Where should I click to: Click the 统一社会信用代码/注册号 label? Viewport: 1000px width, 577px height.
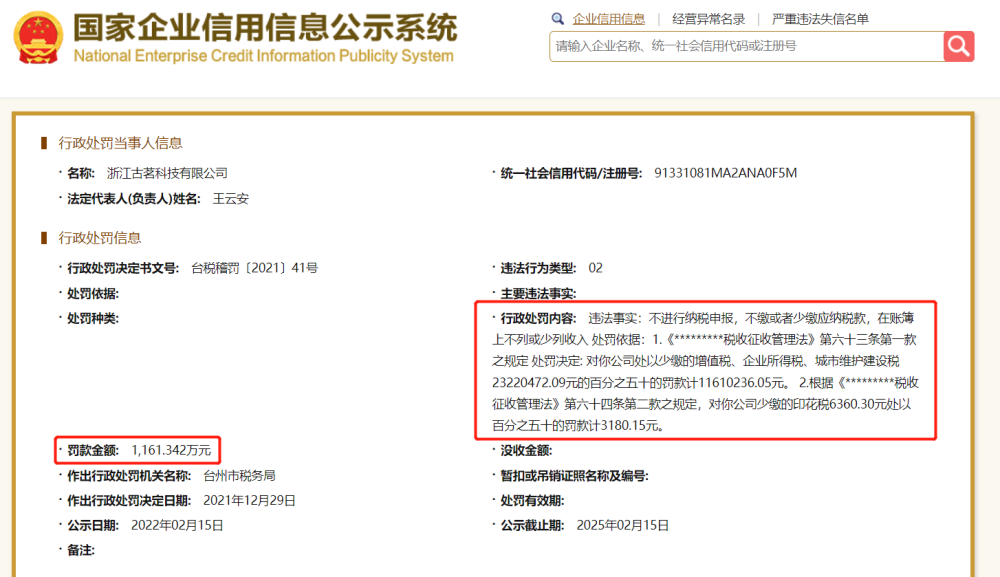pos(571,173)
